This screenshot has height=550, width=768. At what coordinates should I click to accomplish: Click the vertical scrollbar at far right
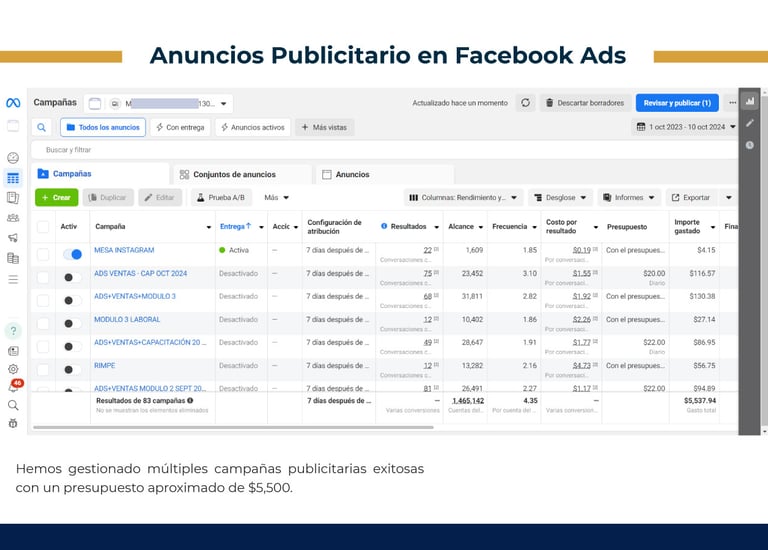(x=764, y=262)
